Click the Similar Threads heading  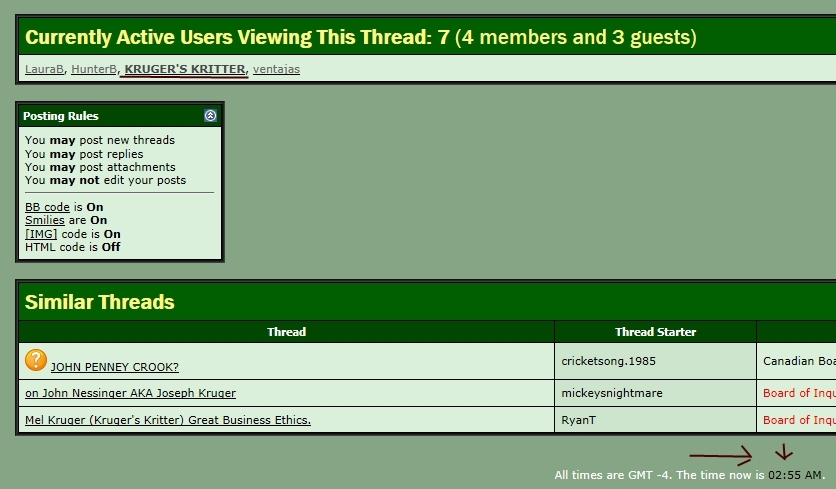(100, 302)
